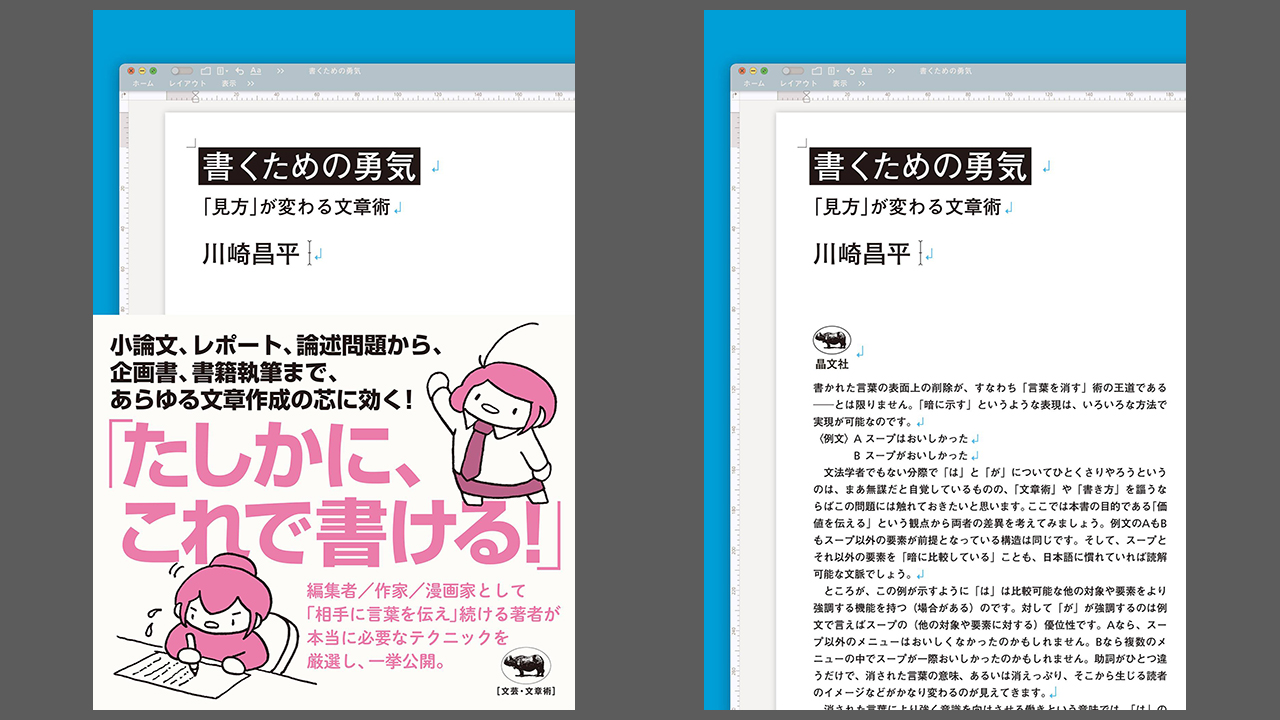1280x720 pixels.
Task: Expand the >> beside 表示 on the body-text cover
Action: point(862,84)
